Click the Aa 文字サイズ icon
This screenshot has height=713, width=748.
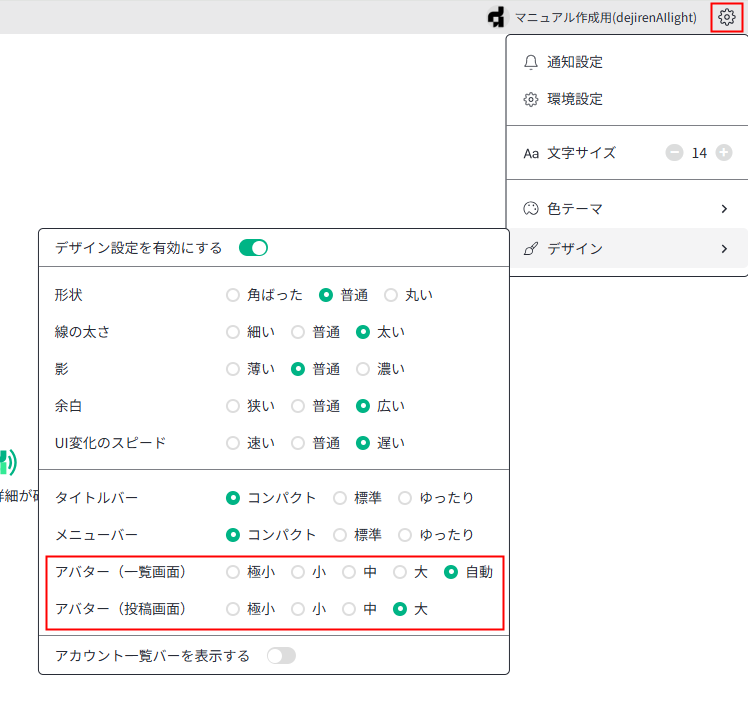coord(531,153)
